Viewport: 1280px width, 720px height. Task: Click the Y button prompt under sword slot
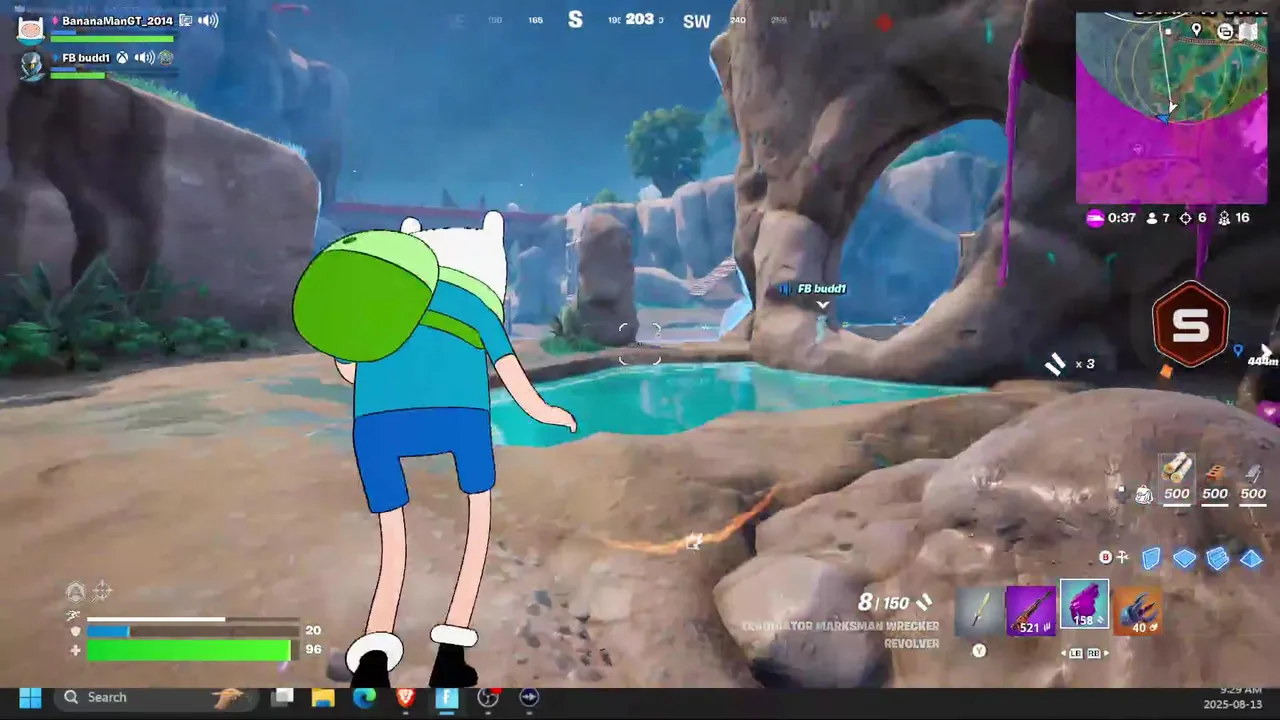pyautogui.click(x=979, y=650)
